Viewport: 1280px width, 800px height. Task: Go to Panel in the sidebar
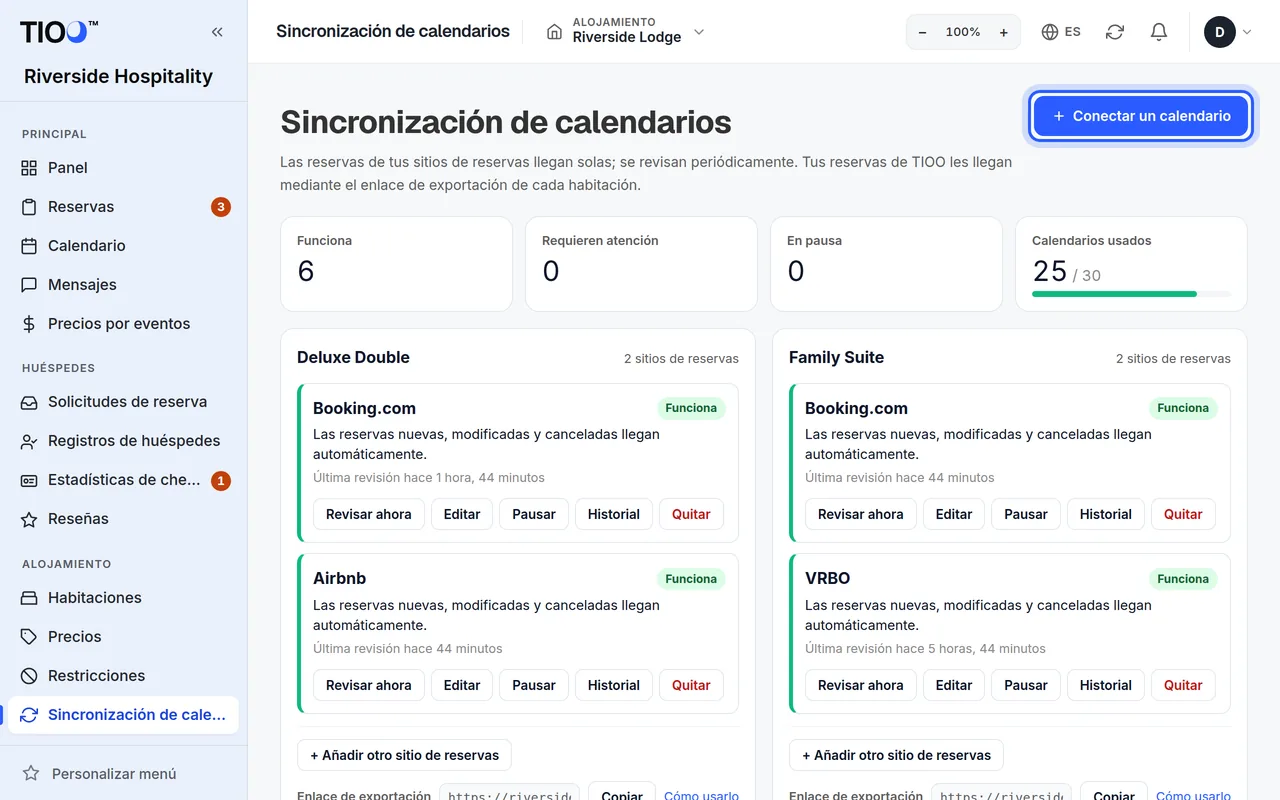pos(124,168)
